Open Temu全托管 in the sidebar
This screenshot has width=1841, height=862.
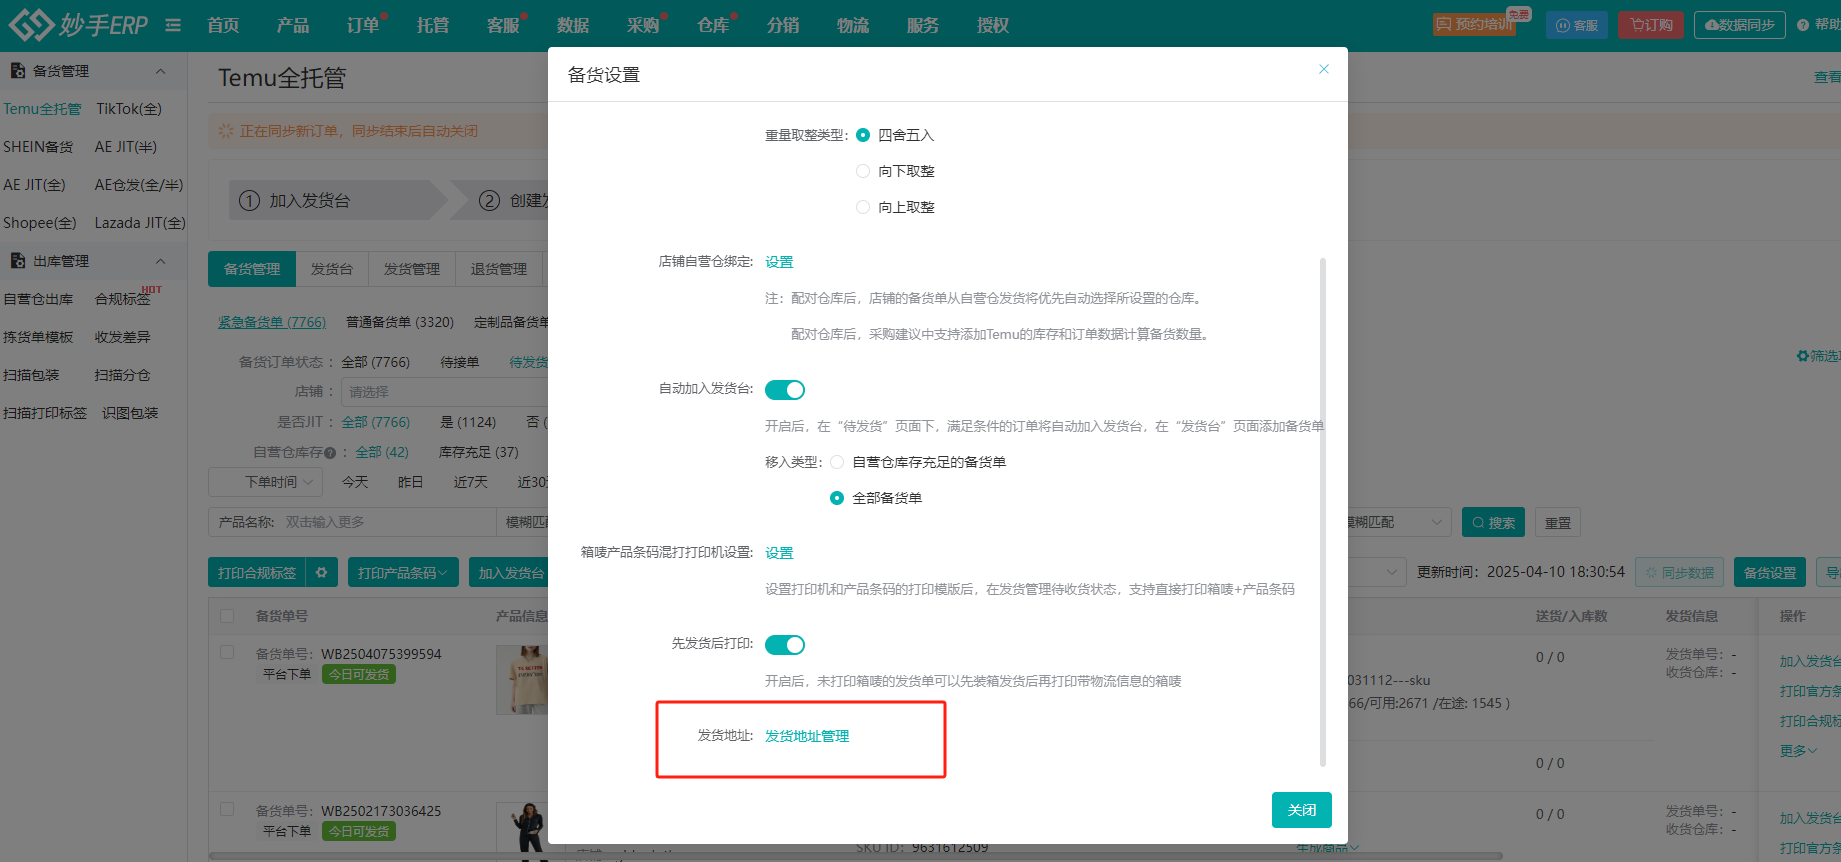(42, 109)
